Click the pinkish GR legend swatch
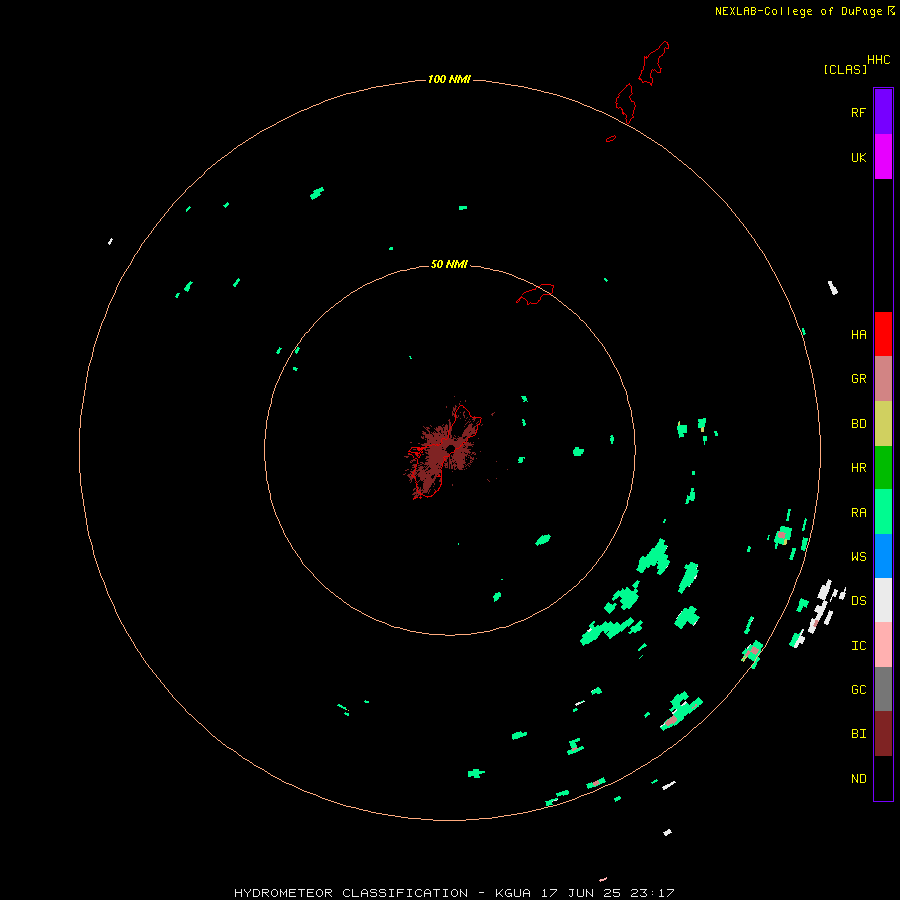This screenshot has height=900, width=900. tap(883, 379)
